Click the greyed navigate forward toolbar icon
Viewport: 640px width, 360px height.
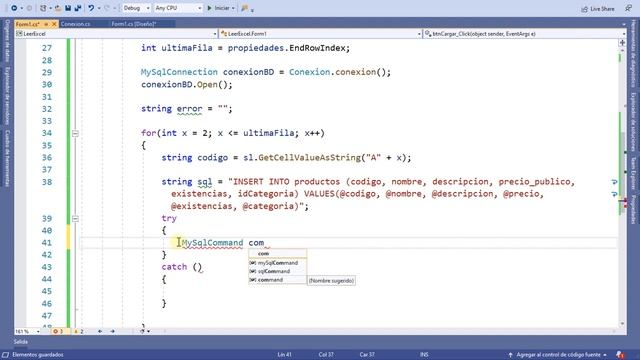[x=29, y=8]
